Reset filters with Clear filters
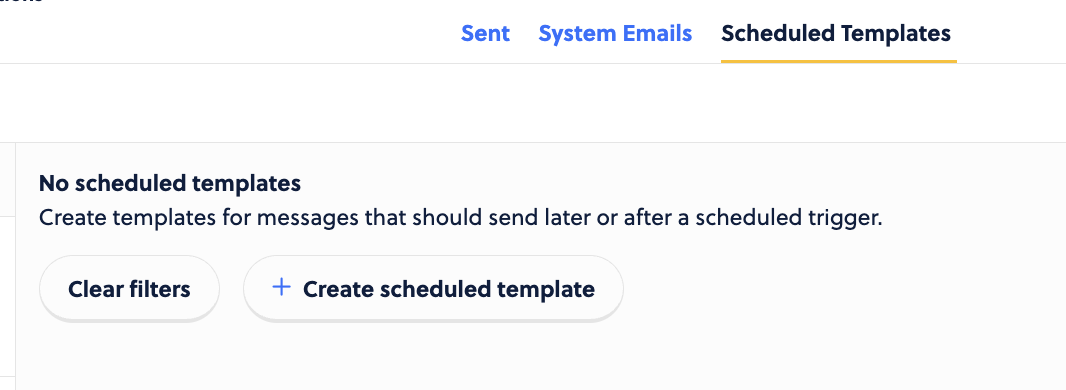This screenshot has width=1066, height=390. pos(129,289)
